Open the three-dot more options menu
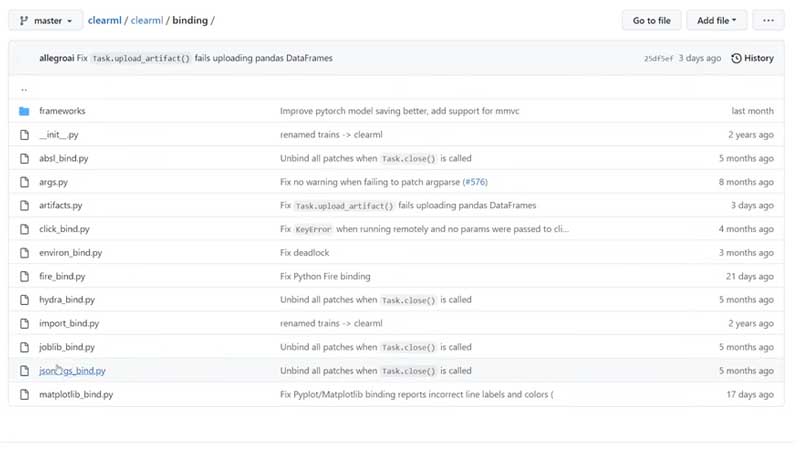 tap(768, 20)
